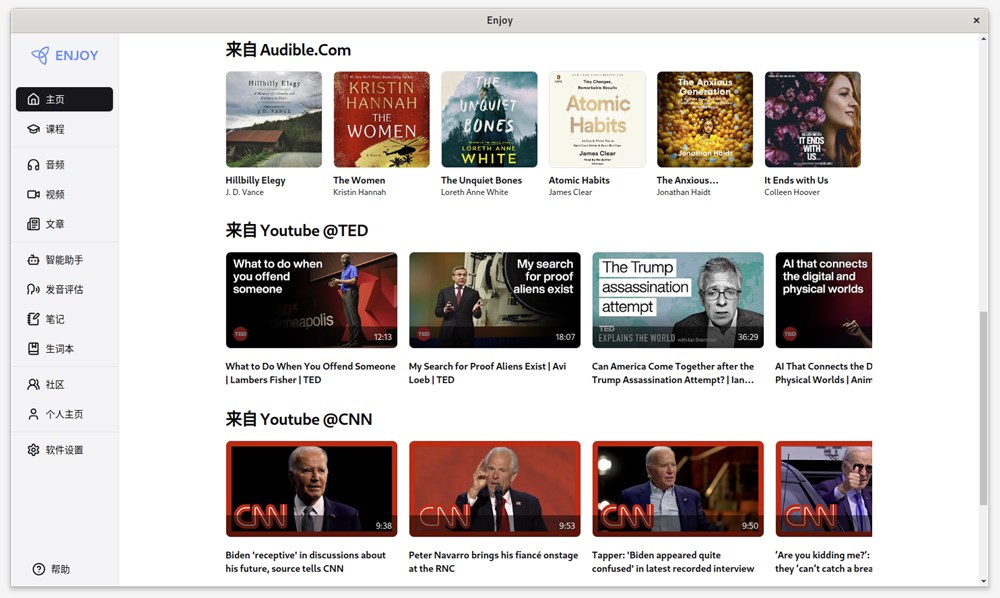The width and height of the screenshot is (1000, 598).
Task: Close the Enjoy window
Action: coord(976,20)
